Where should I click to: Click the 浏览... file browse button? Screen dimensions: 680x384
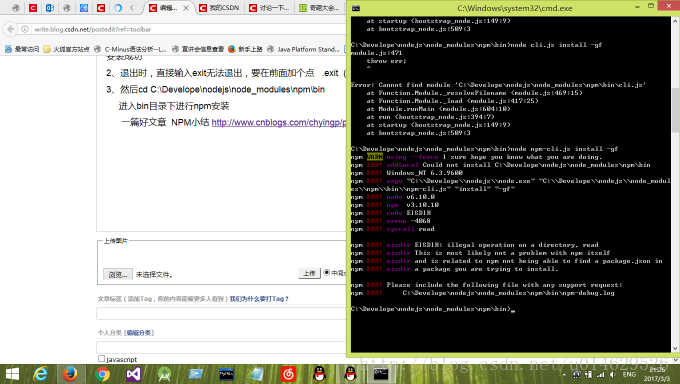click(118, 274)
